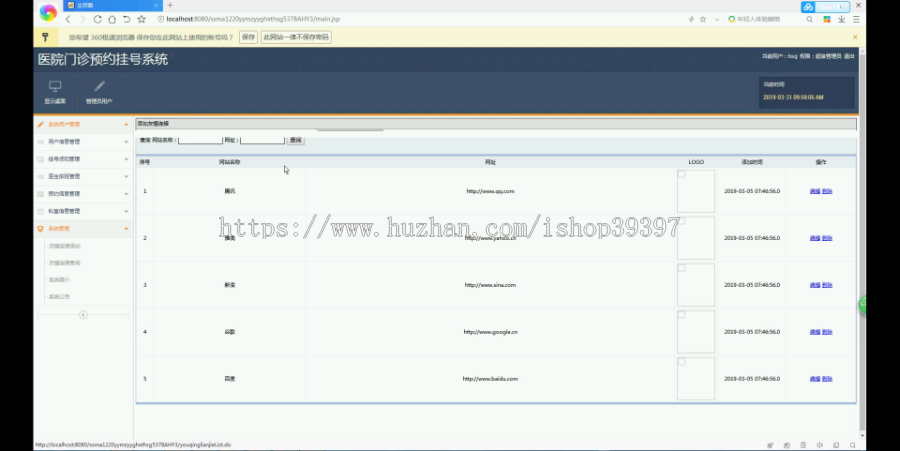Click the colorful extensions grid icon
900x451 pixels.
(827, 19)
